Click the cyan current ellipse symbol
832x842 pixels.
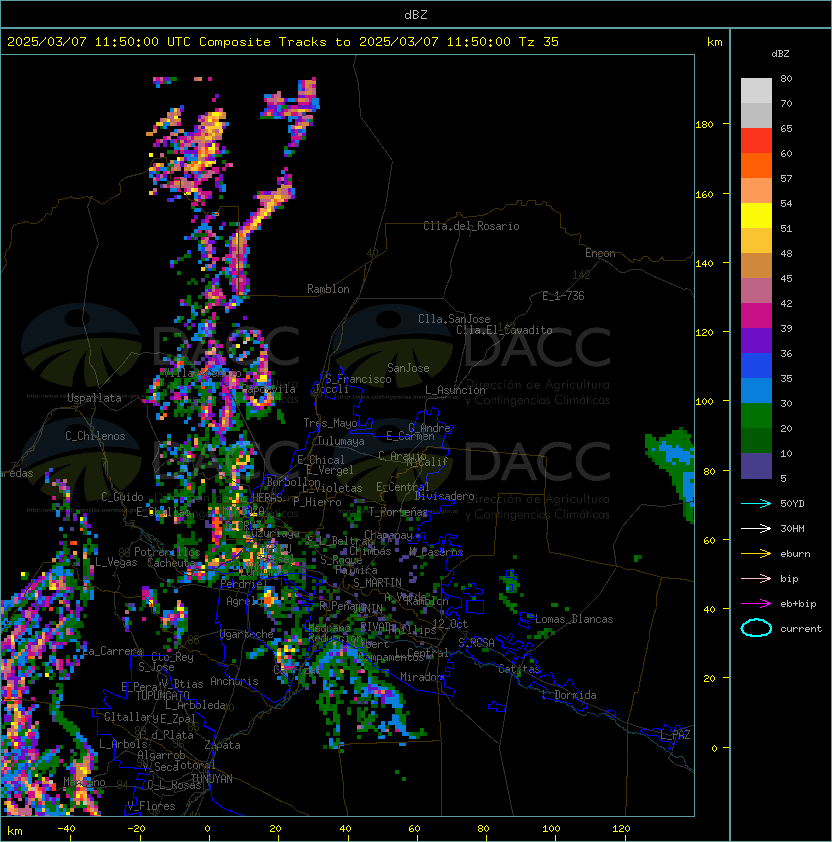756,628
